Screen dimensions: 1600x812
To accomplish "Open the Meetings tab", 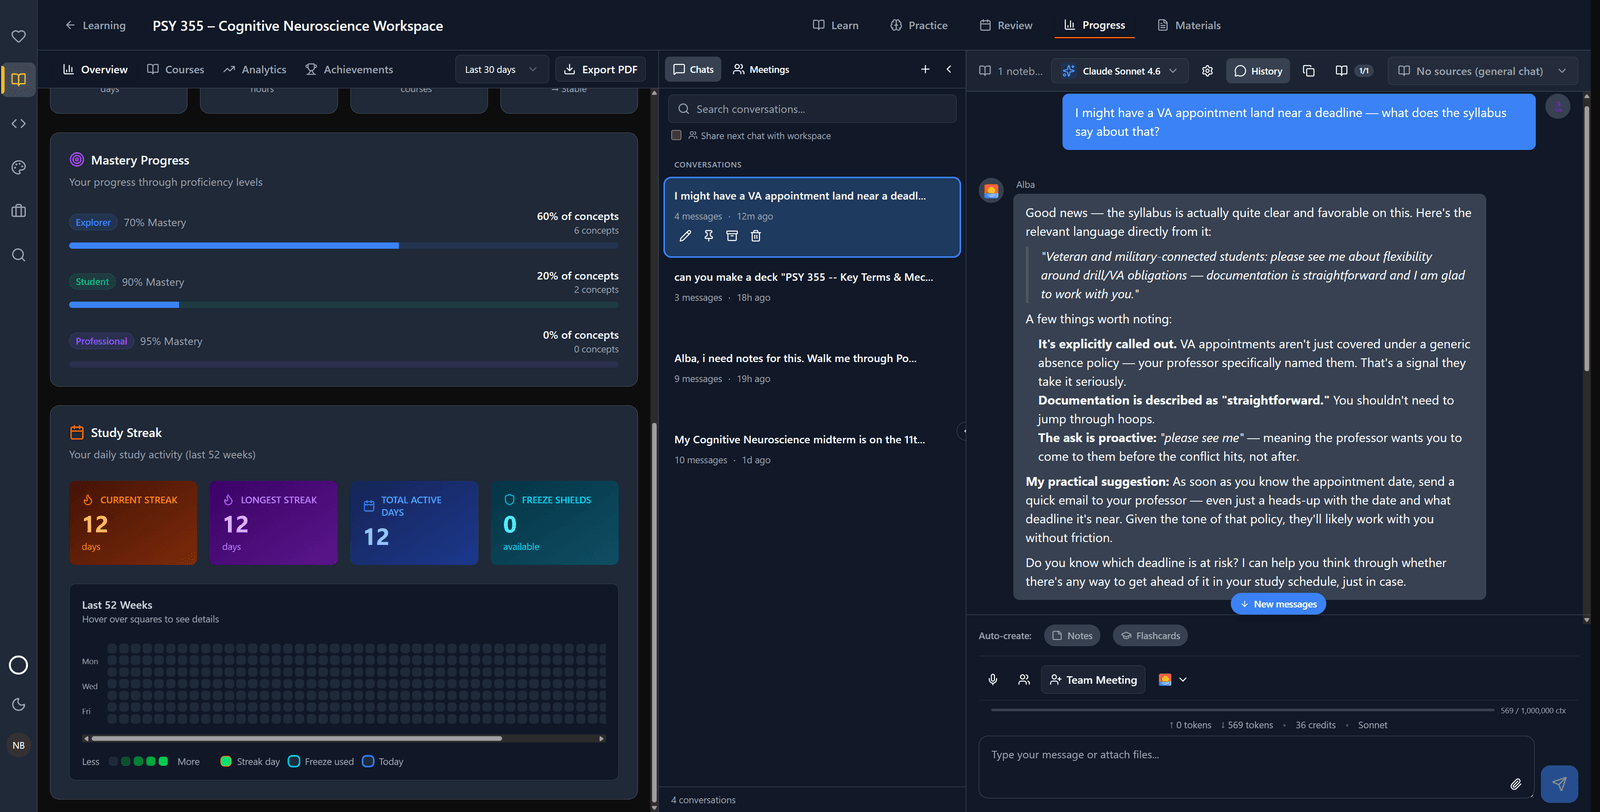I will (x=761, y=69).
